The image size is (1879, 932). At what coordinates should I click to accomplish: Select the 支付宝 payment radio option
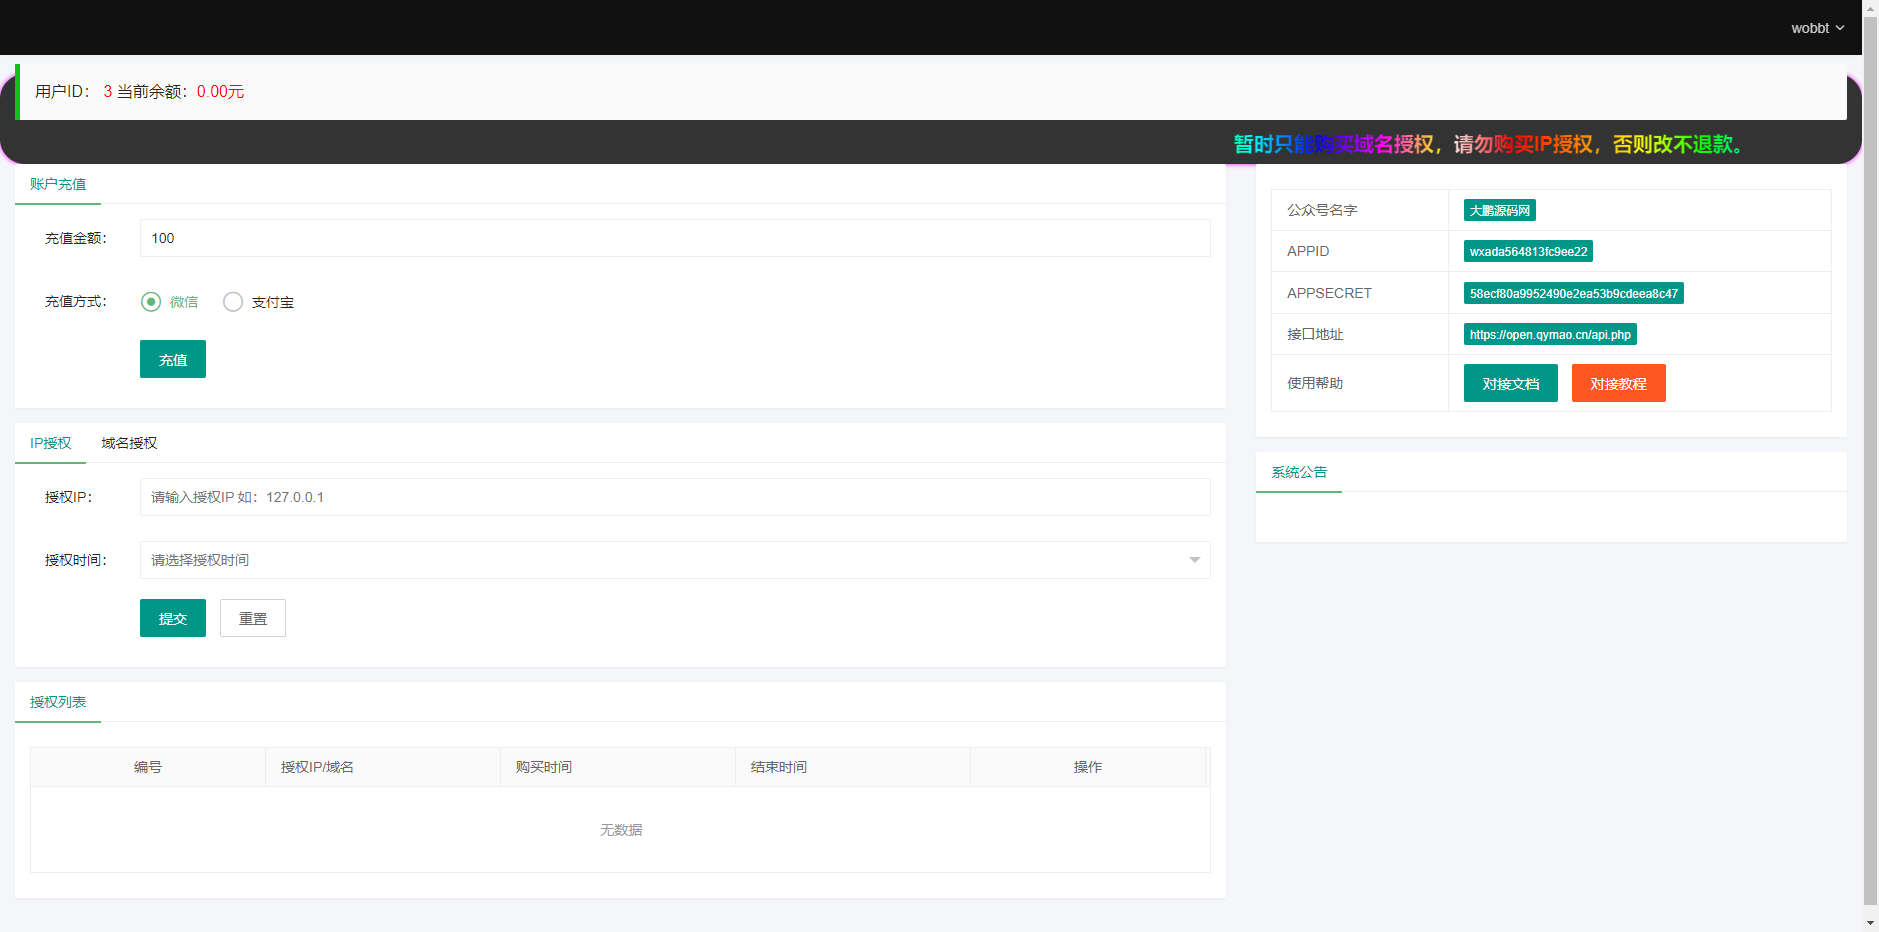[x=233, y=302]
